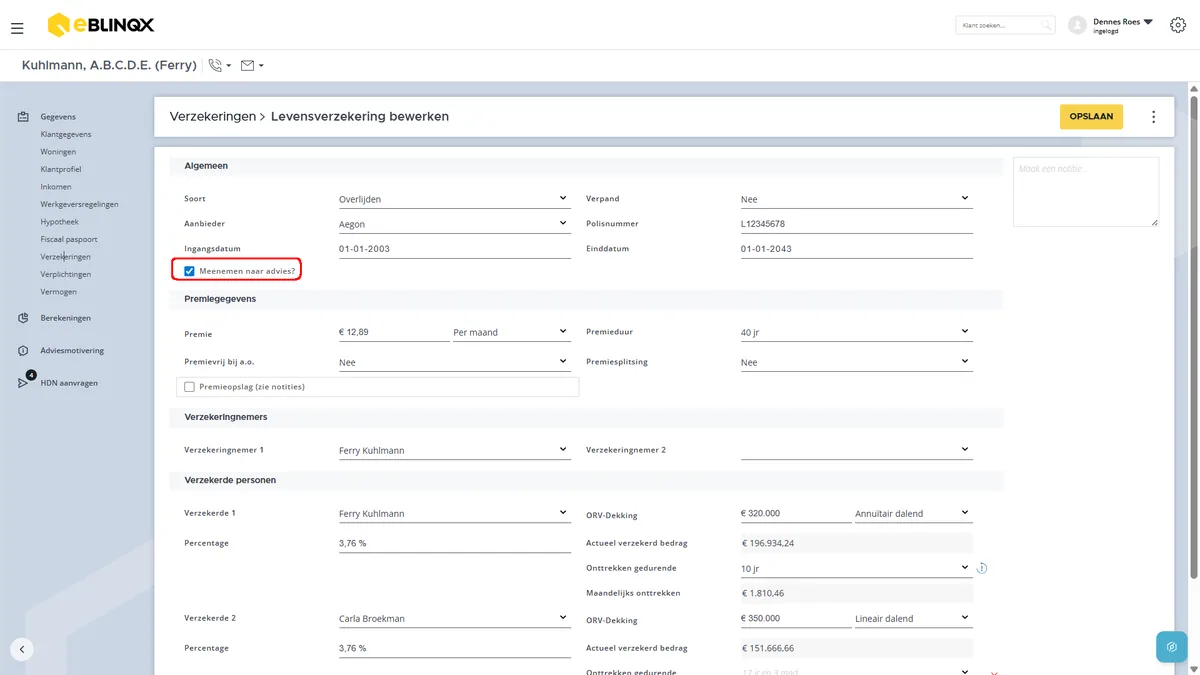
Task: Open the Per maand frequency dropdown
Action: pos(511,332)
